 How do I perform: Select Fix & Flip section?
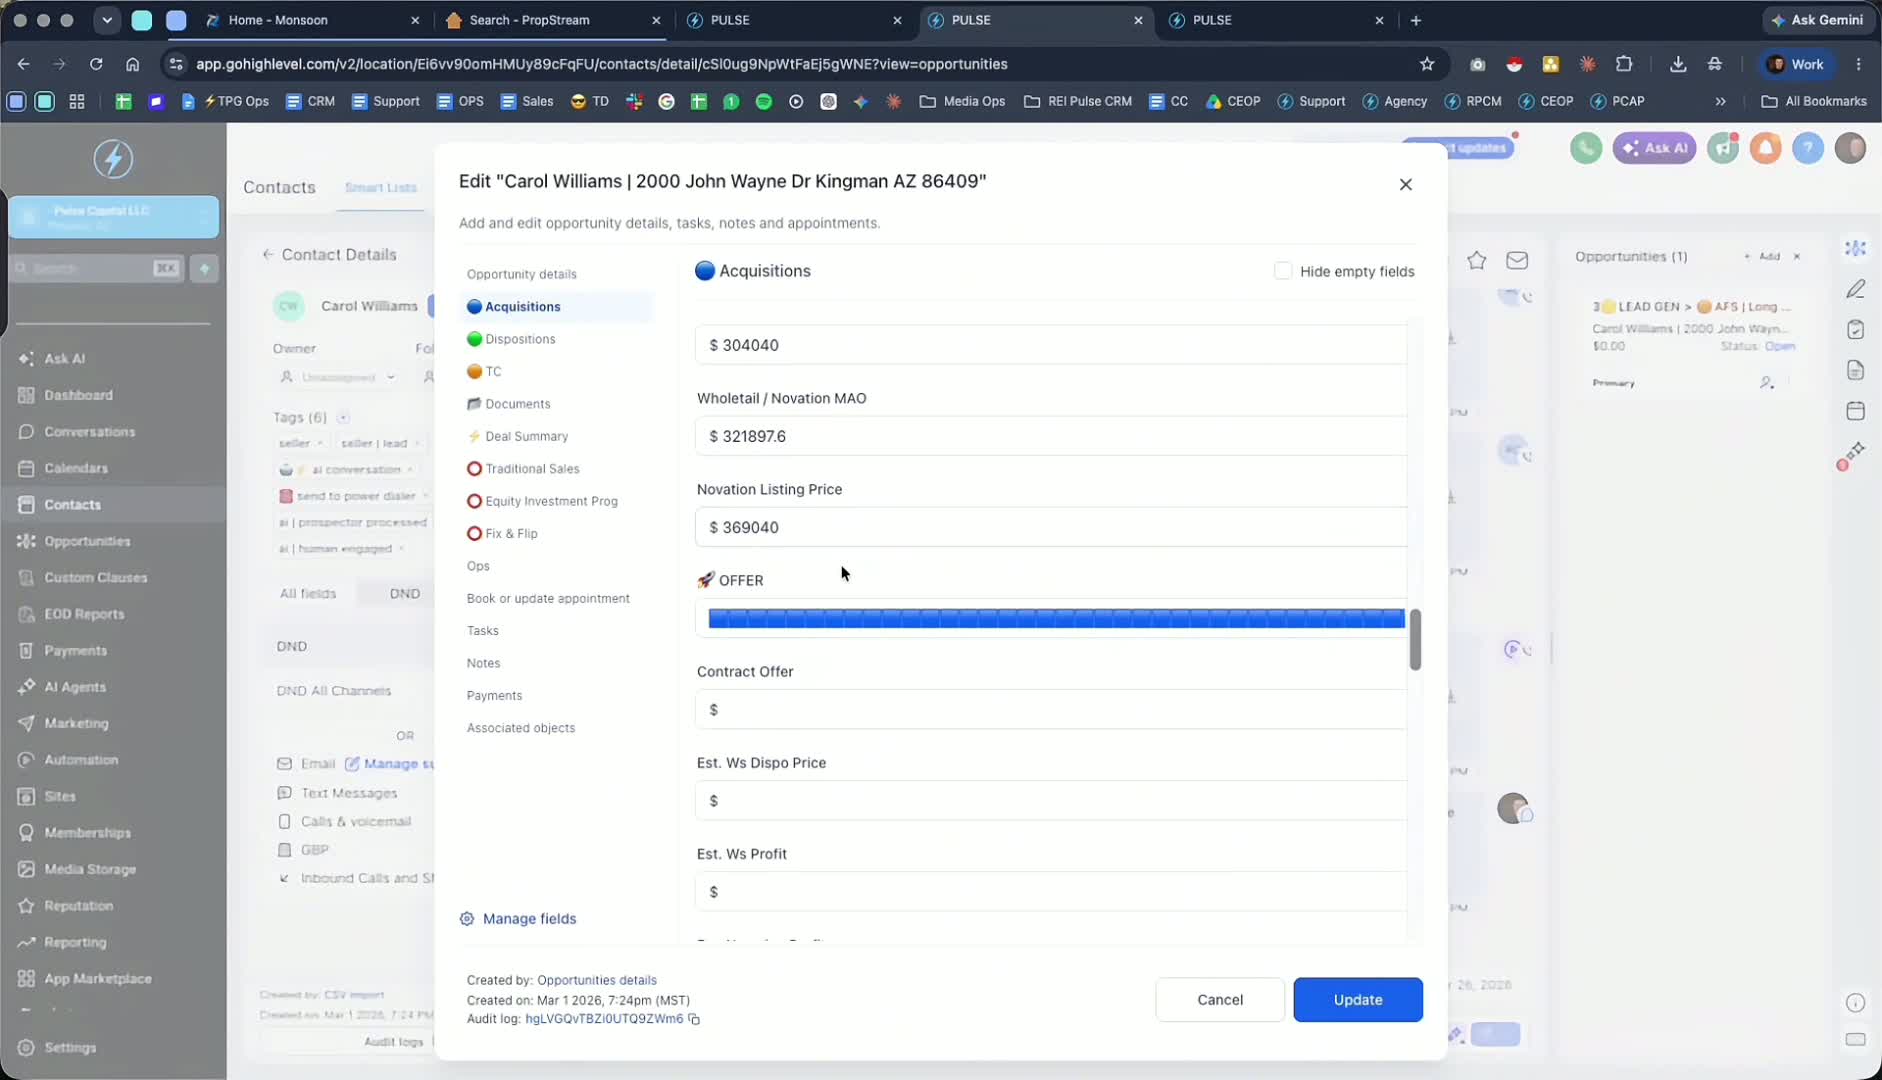pos(502,534)
